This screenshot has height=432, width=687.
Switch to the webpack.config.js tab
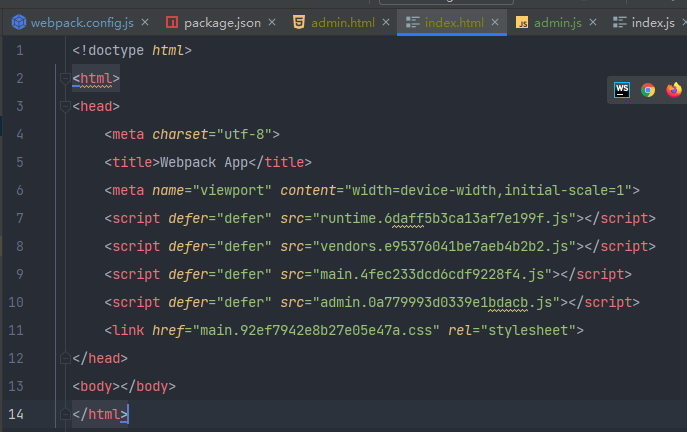click(x=82, y=22)
